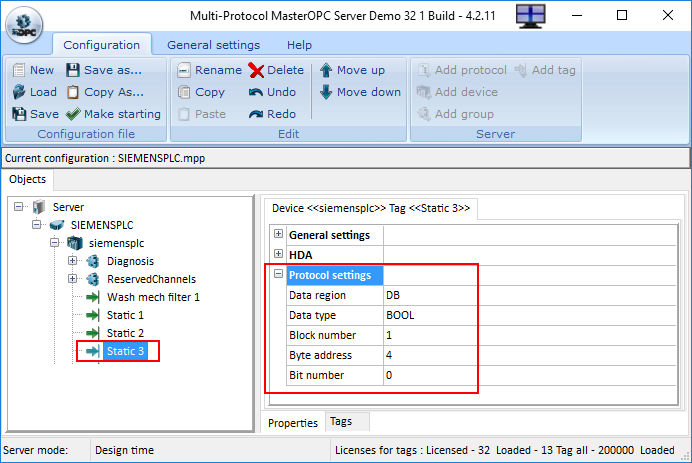
Task: Click the Move up arrow icon
Action: click(326, 70)
